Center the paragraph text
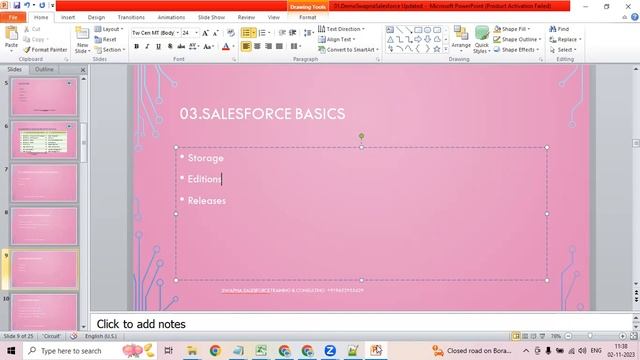Viewport: 640px width, 360px height. click(x=257, y=46)
